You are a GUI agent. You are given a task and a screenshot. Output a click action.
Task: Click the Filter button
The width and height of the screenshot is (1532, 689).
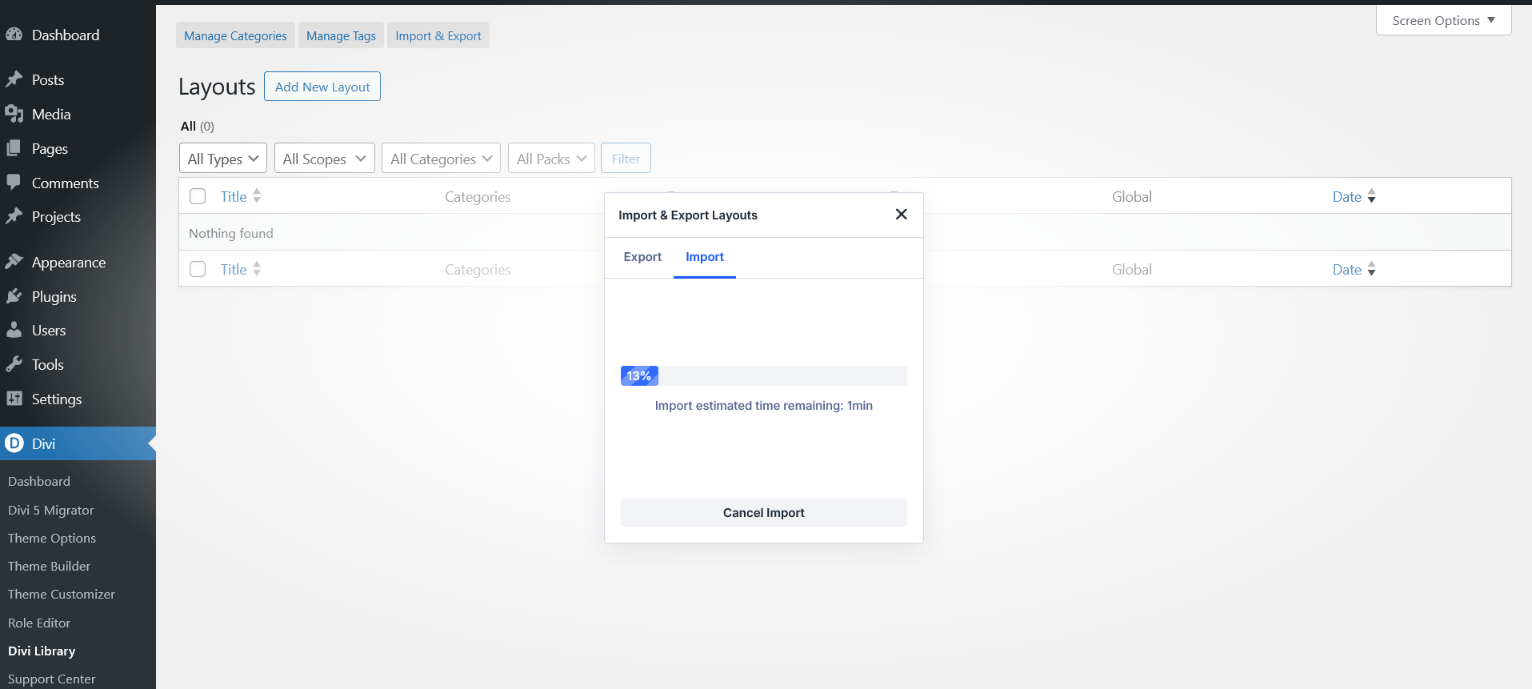[626, 158]
